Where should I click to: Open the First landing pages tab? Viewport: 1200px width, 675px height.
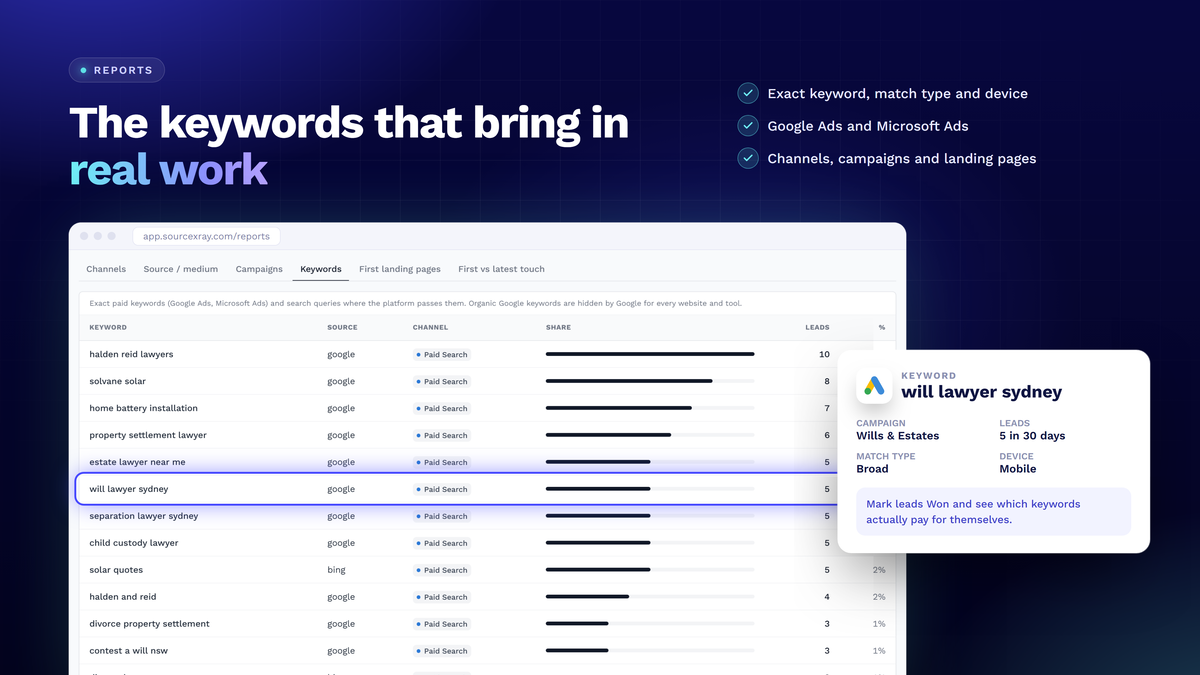[400, 269]
